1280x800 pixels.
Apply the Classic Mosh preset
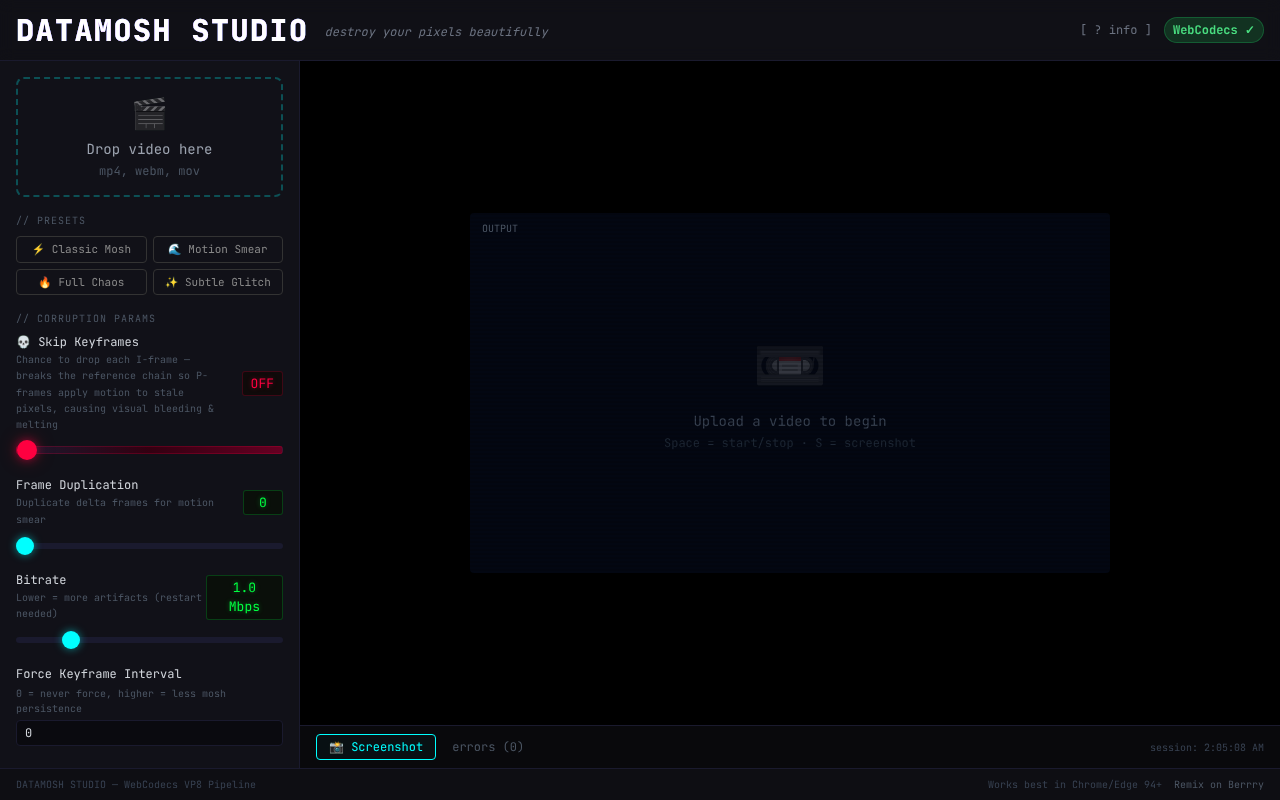coord(81,249)
